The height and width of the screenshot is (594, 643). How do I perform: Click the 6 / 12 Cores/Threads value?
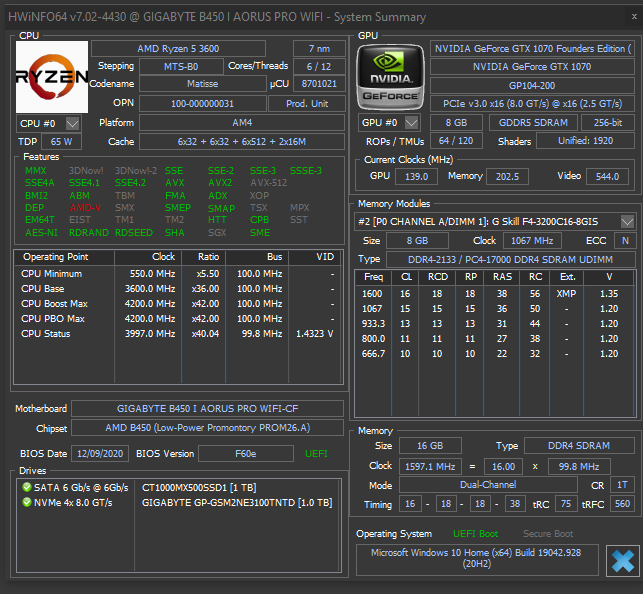click(319, 66)
